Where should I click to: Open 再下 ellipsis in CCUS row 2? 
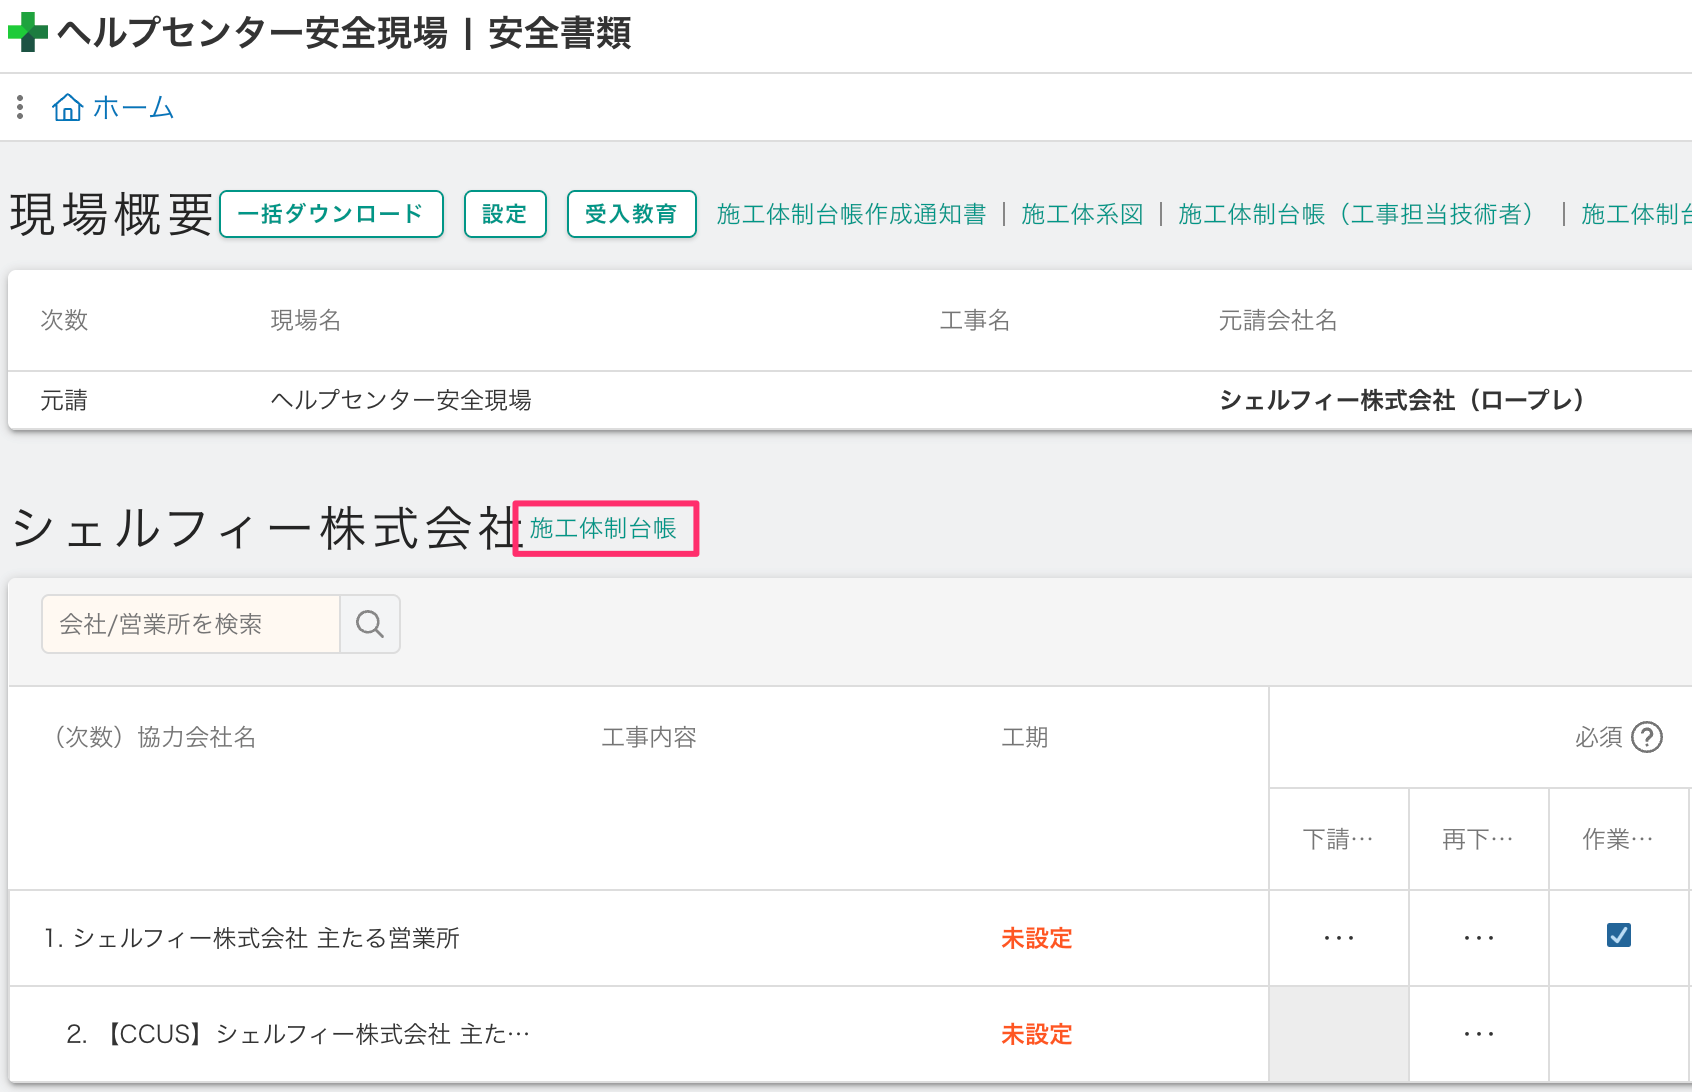(1478, 1034)
